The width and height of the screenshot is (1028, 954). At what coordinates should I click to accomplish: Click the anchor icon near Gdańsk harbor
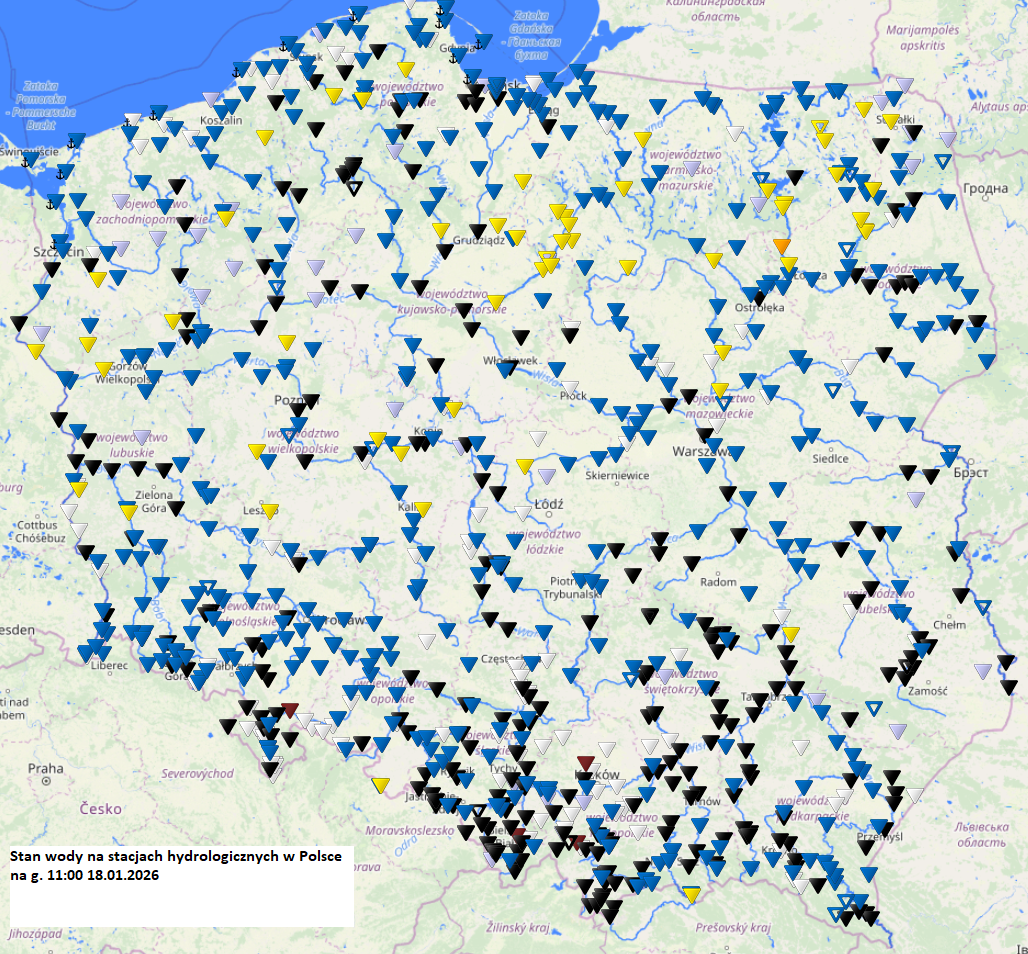(467, 77)
